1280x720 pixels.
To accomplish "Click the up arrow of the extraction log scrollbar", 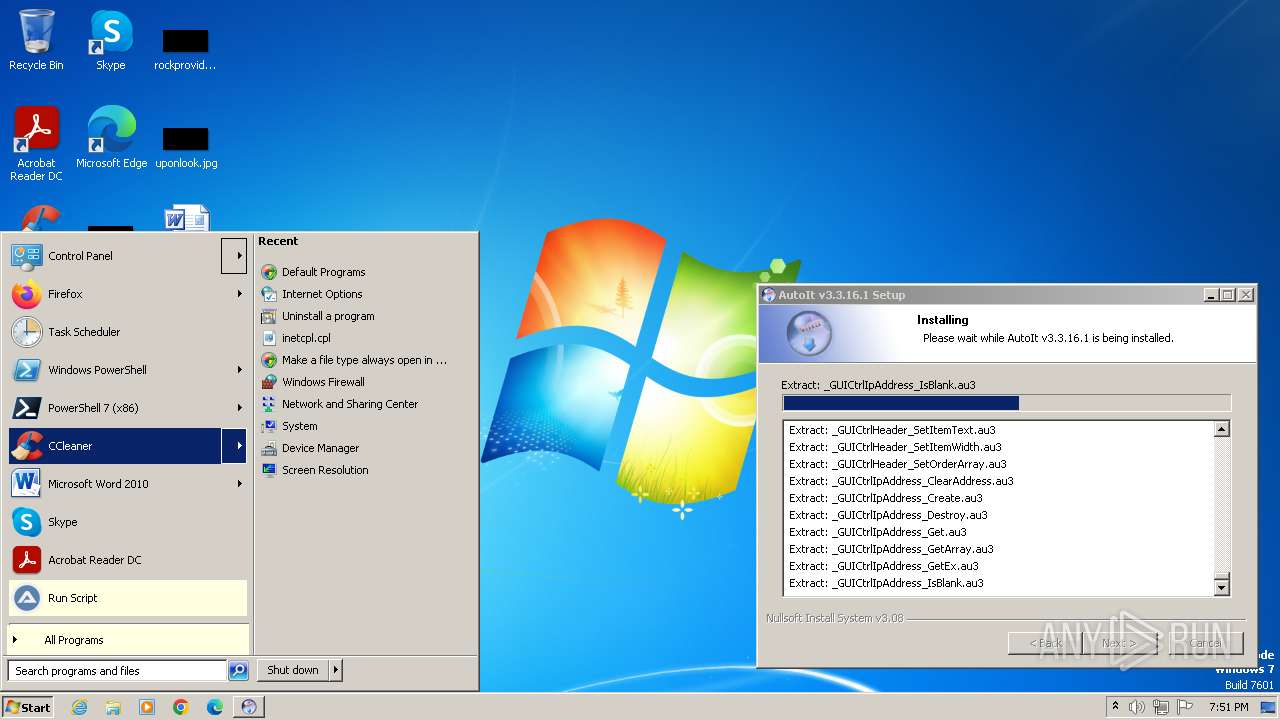I will [x=1221, y=429].
